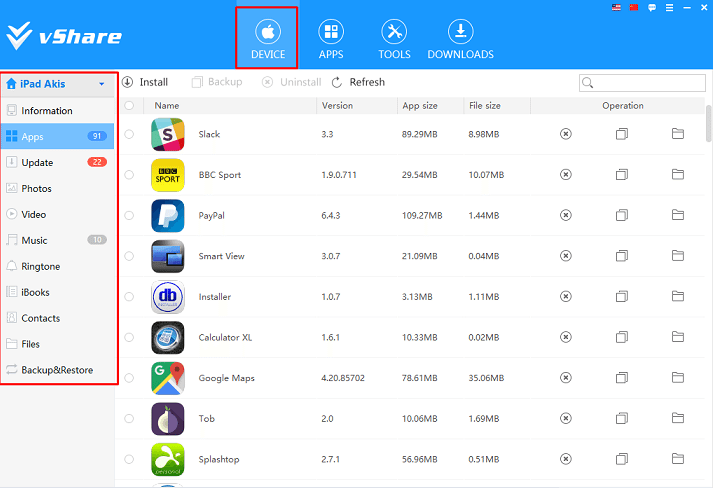Select the Installer row radio button
This screenshot has width=713, height=488.
(x=129, y=297)
